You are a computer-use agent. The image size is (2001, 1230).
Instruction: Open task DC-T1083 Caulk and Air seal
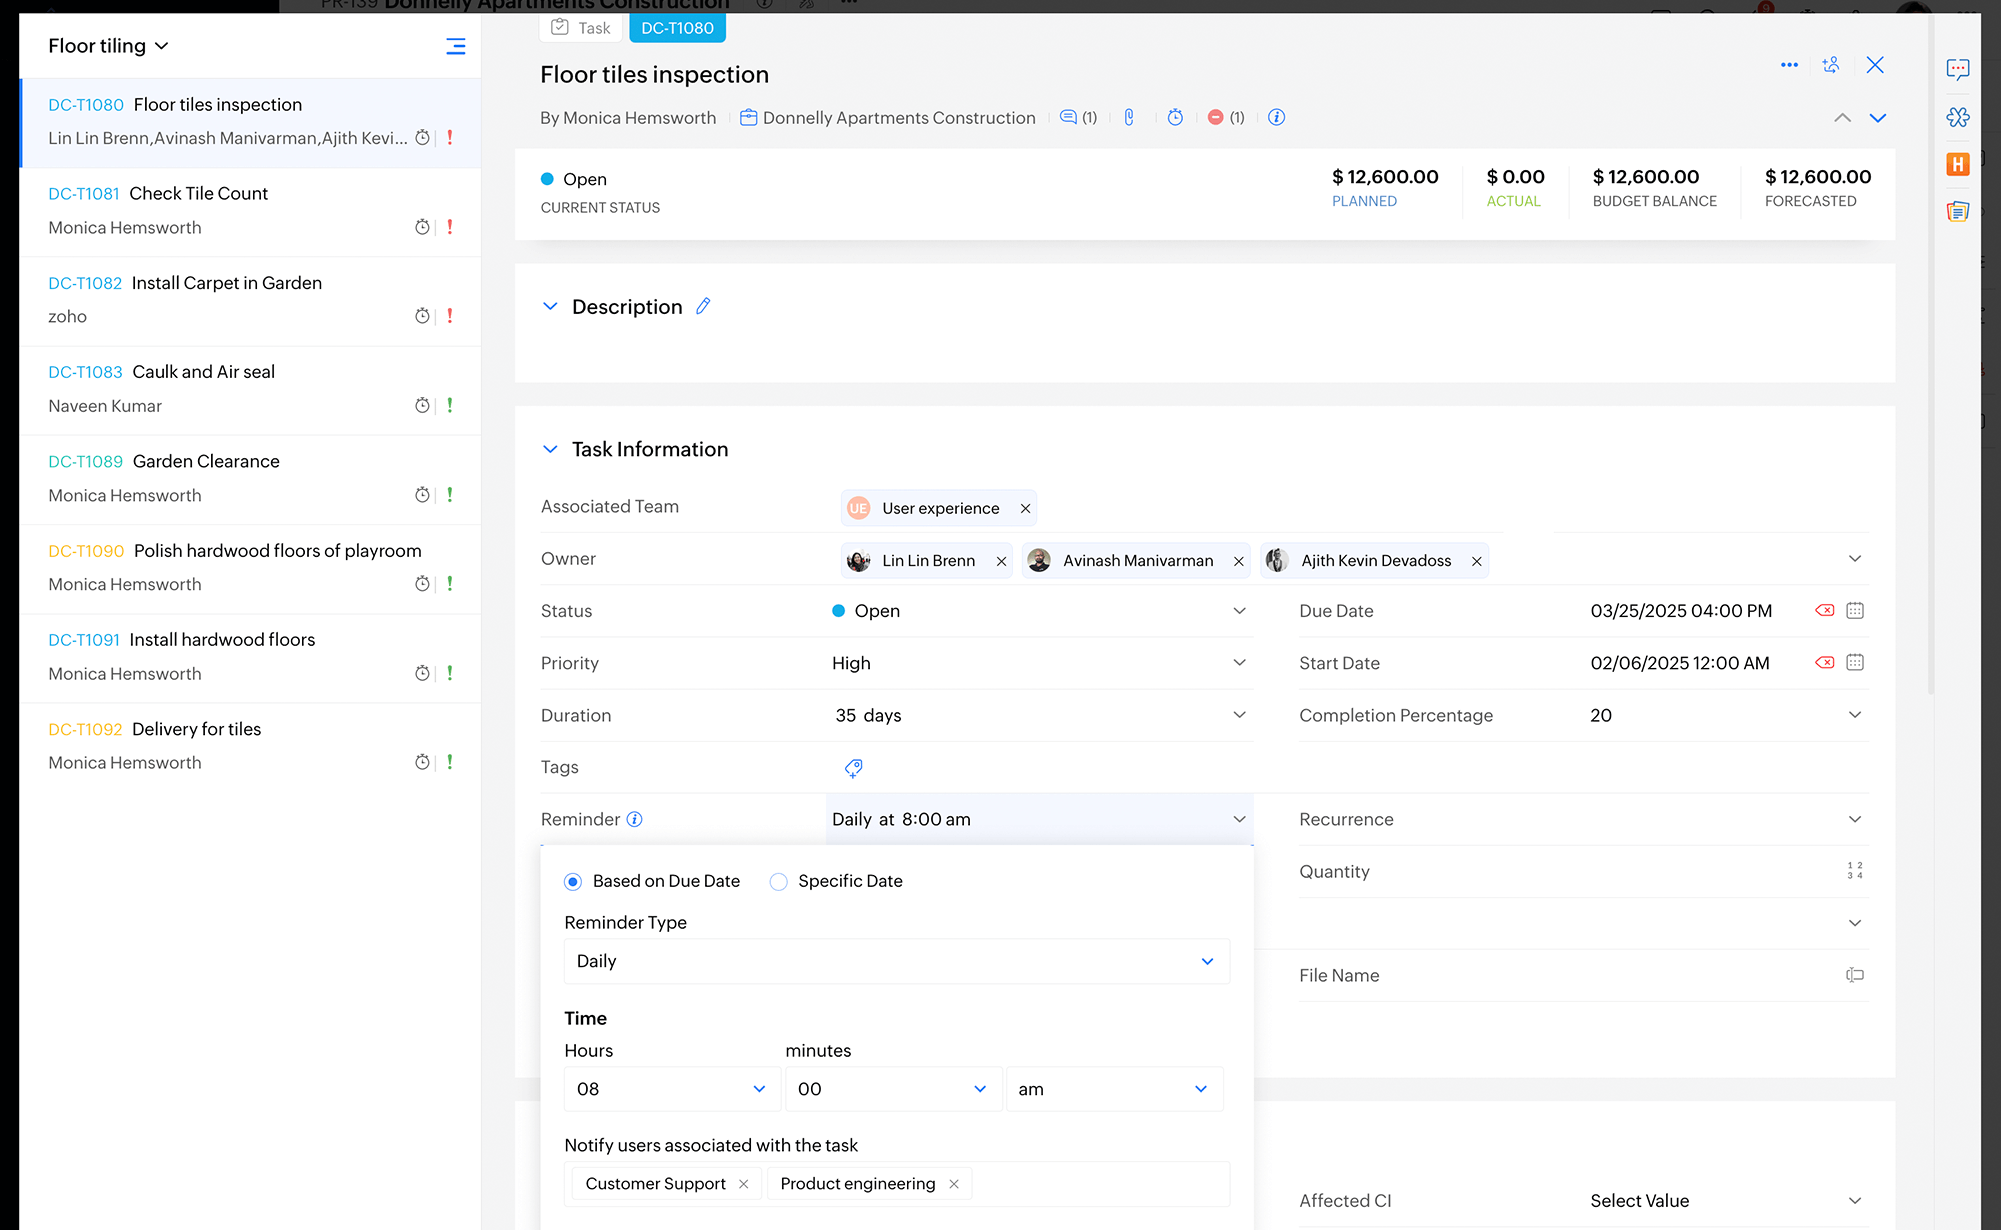tap(203, 372)
